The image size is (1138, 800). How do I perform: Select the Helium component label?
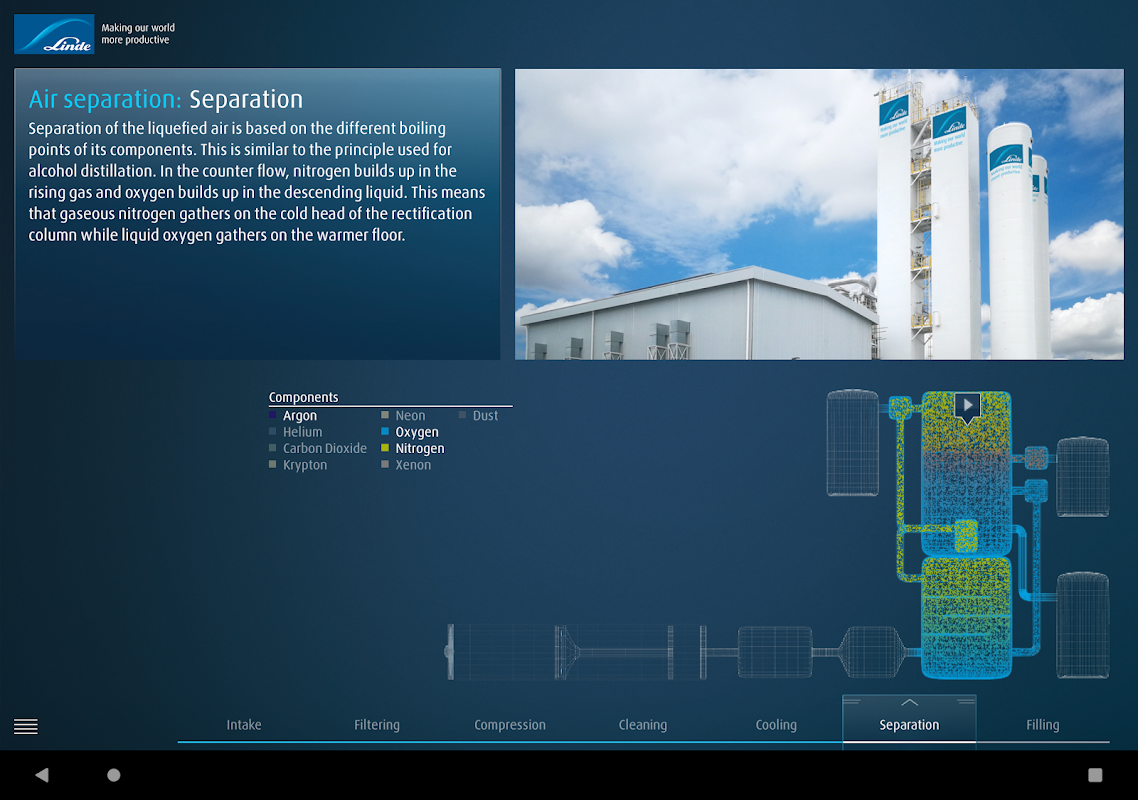pyautogui.click(x=303, y=432)
